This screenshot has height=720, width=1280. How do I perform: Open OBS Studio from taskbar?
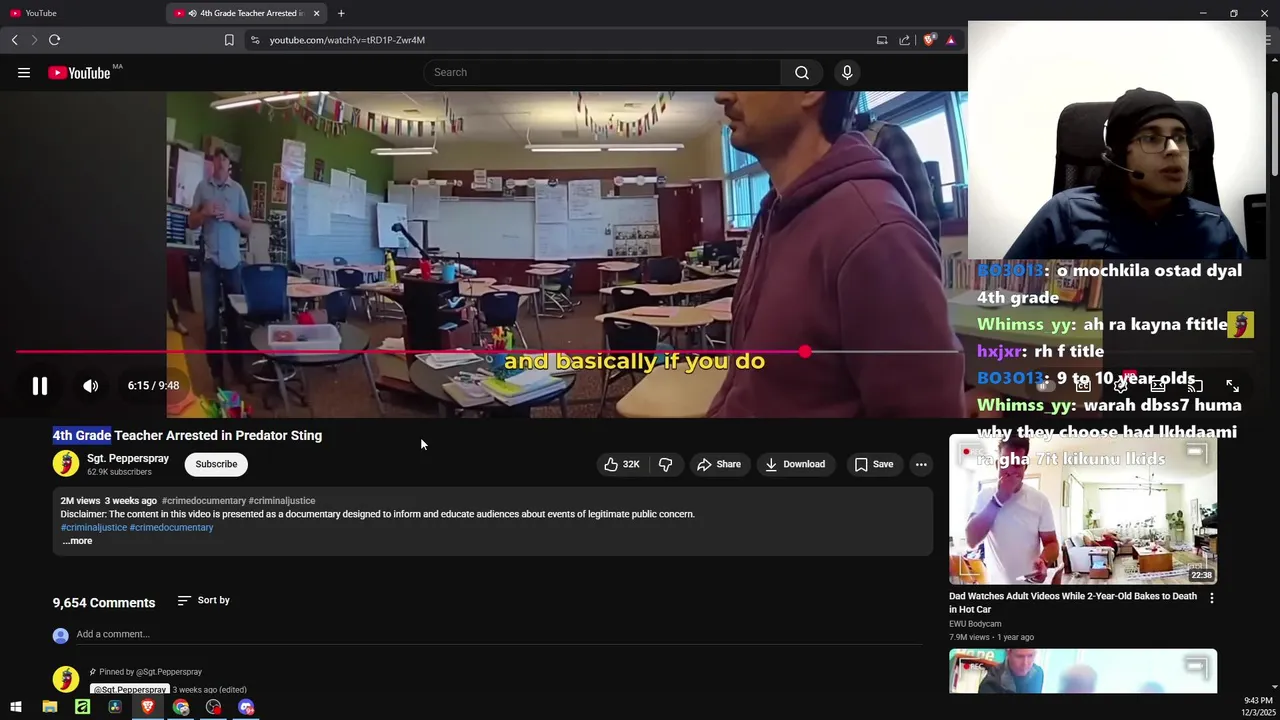pos(213,707)
